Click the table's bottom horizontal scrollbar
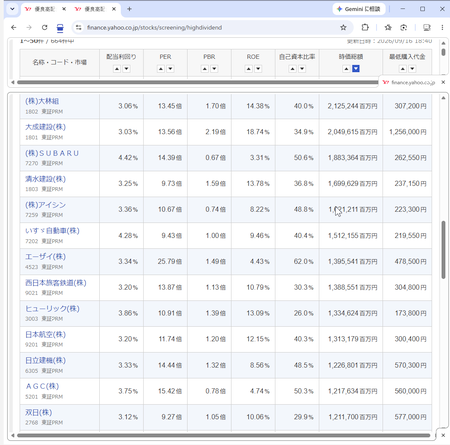450x445 pixels. click(224, 435)
